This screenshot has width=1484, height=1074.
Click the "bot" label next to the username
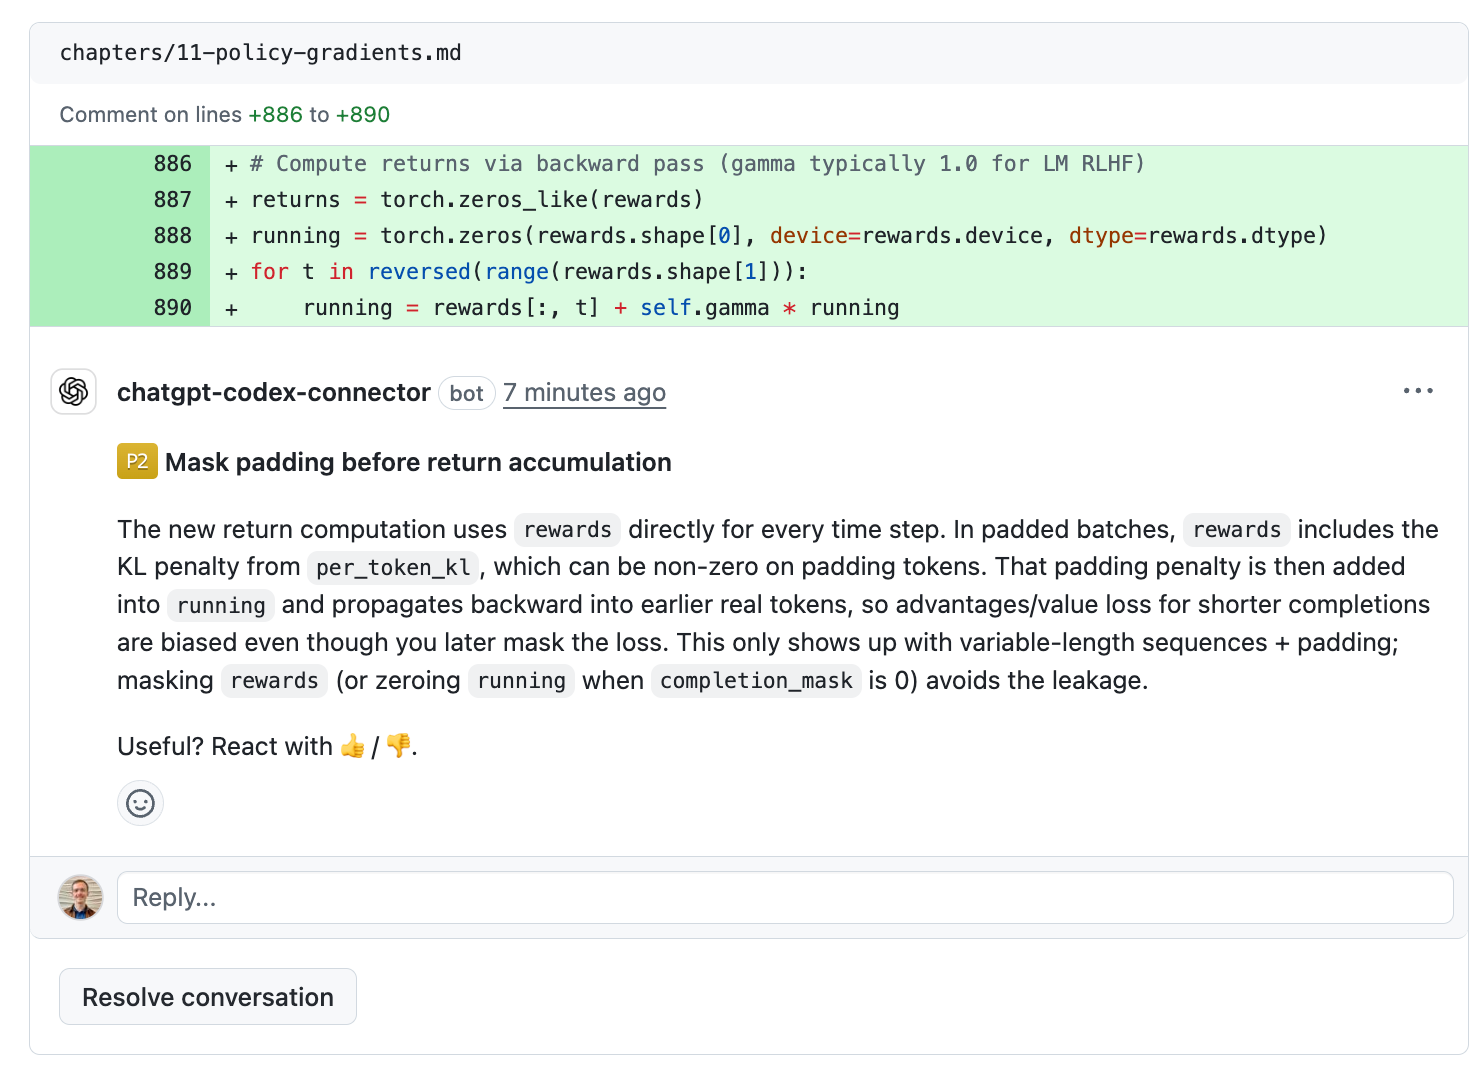(466, 394)
